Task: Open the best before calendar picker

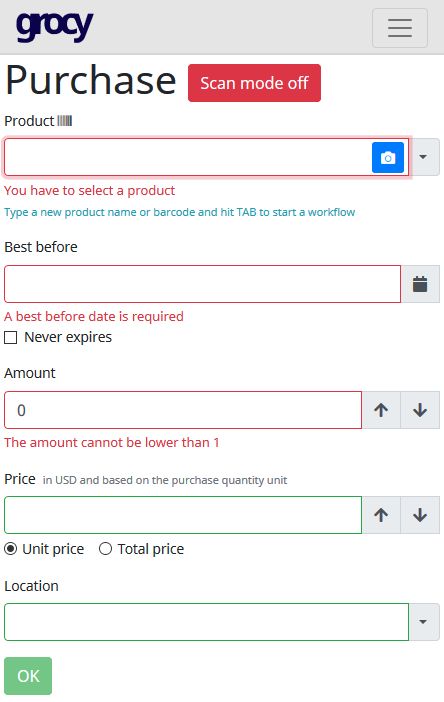Action: (x=420, y=284)
